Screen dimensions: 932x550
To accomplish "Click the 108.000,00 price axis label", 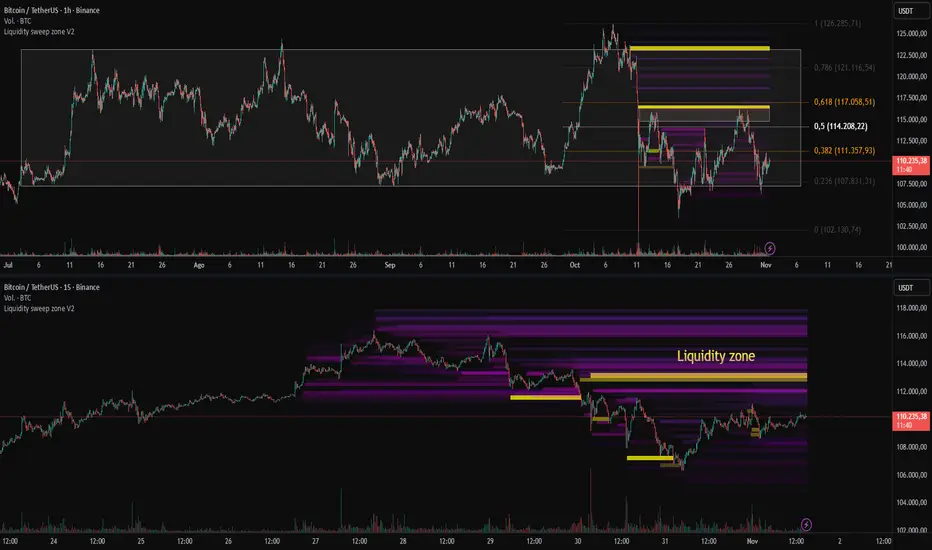I will tap(912, 447).
